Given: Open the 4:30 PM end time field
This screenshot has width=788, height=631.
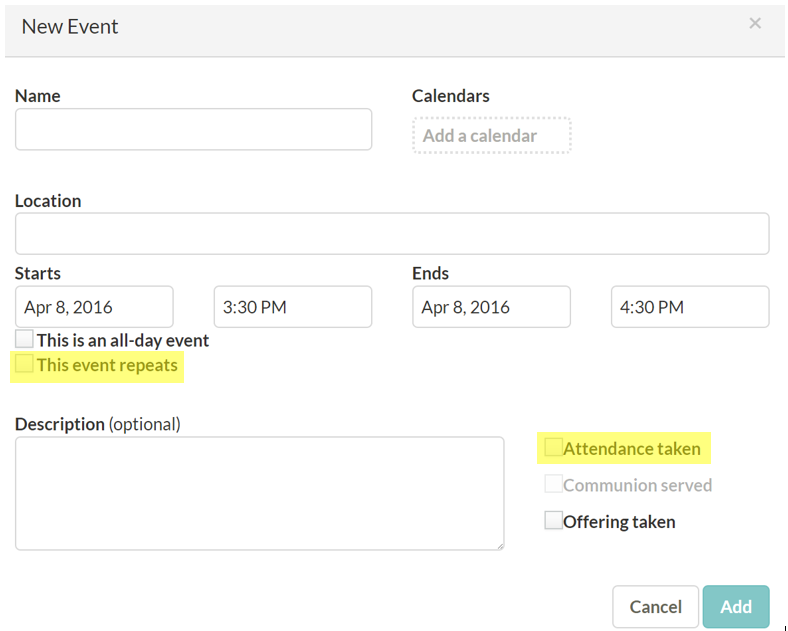Looking at the screenshot, I should click(x=690, y=307).
